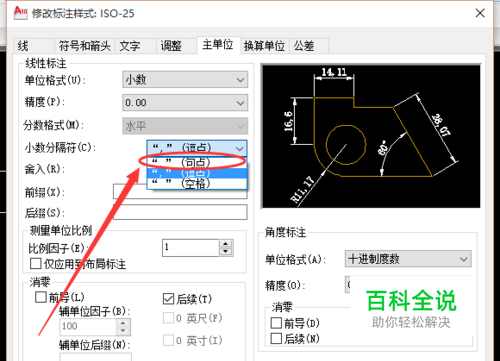Toggle linear 前导(L) zero suppression
The width and height of the screenshot is (500, 361).
point(41,297)
